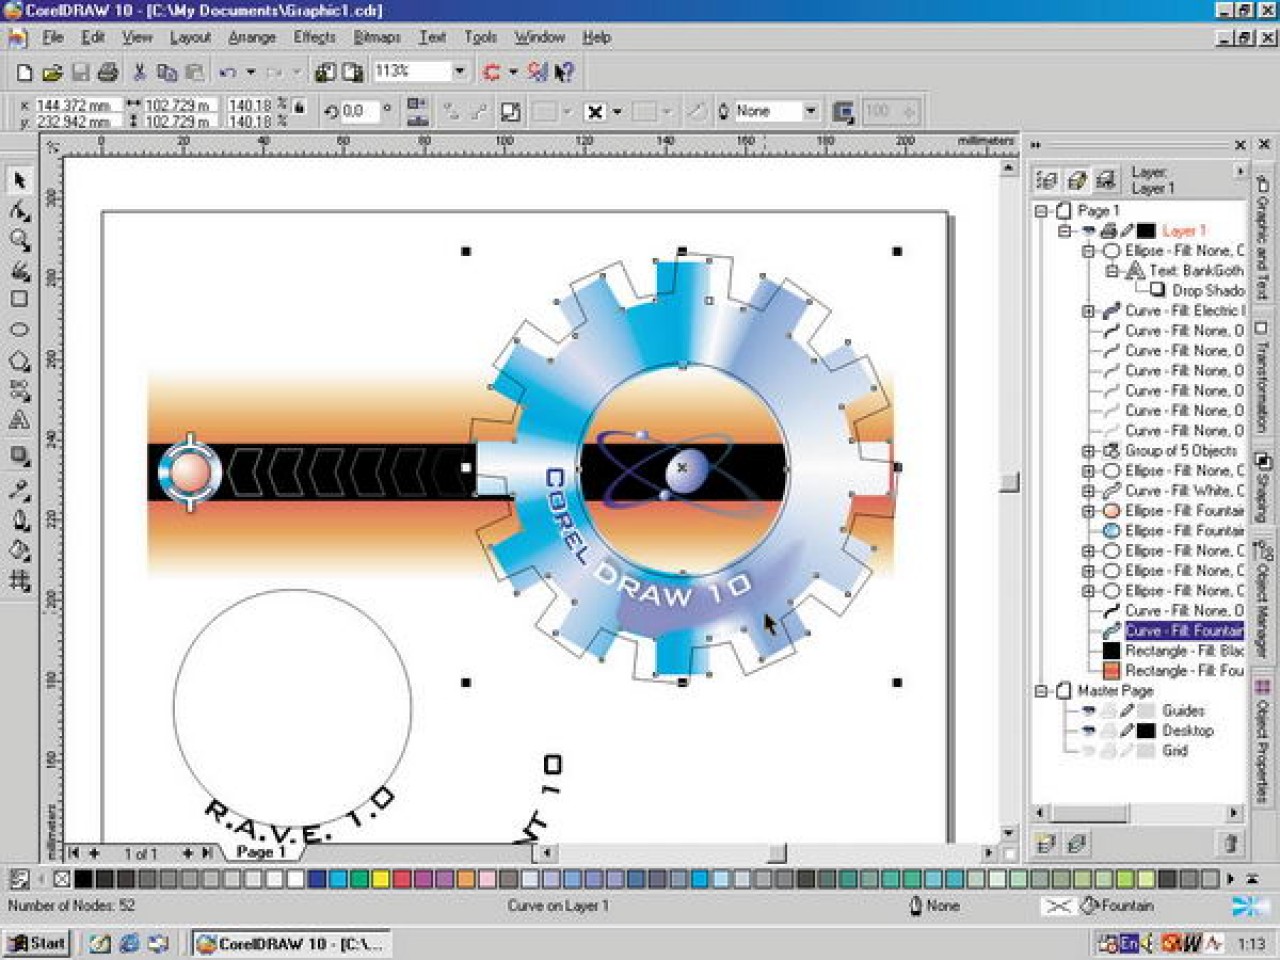The image size is (1280, 960).
Task: Open a file with folder icon
Action: pyautogui.click(x=52, y=72)
